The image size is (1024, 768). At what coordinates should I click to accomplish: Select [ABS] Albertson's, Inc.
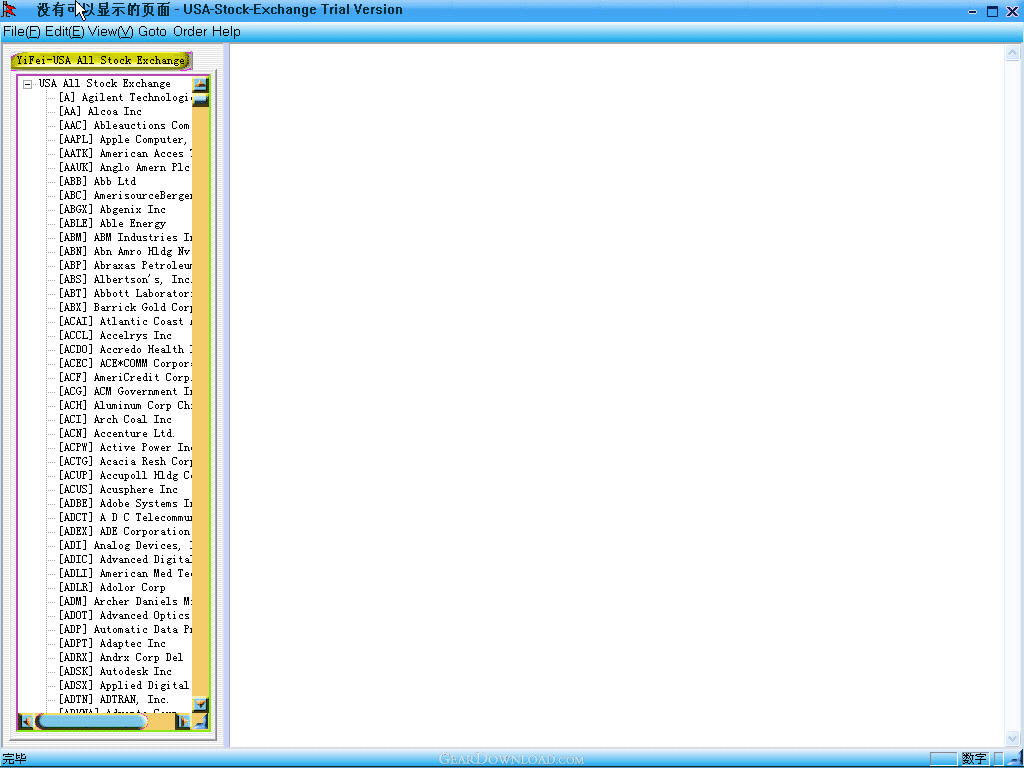coord(125,280)
